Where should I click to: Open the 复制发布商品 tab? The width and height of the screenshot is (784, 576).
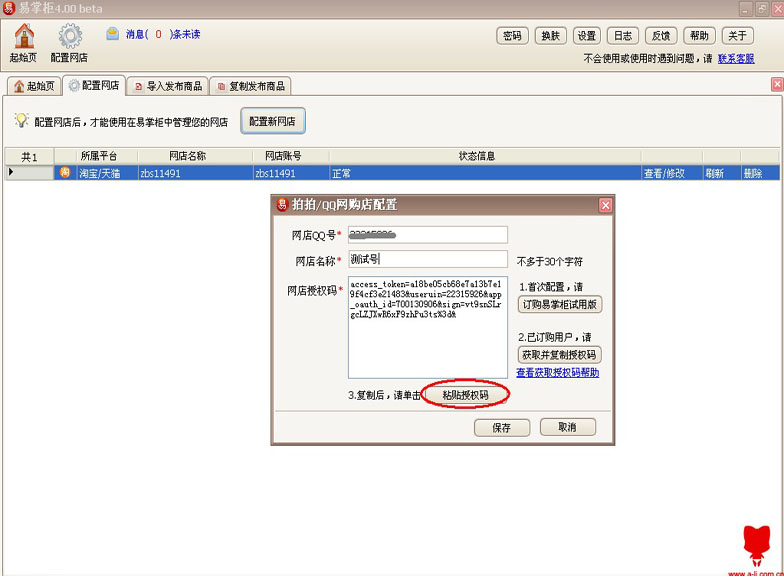click(250, 86)
